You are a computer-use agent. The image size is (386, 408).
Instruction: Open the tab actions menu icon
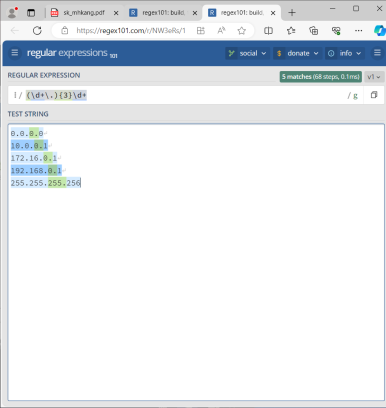click(x=31, y=13)
